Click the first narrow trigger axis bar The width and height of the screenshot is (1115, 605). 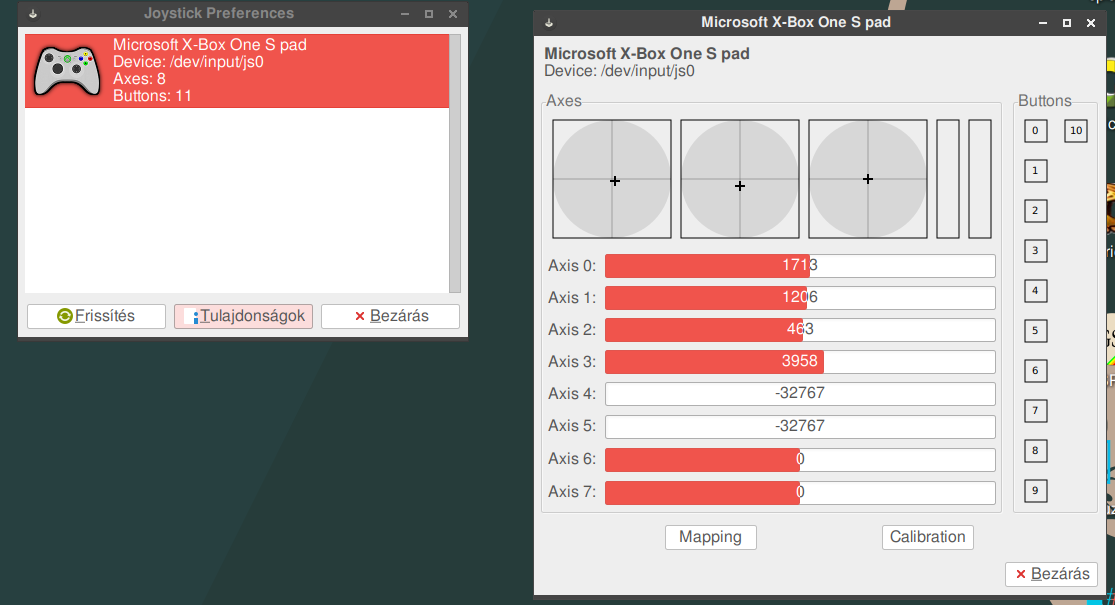point(948,179)
